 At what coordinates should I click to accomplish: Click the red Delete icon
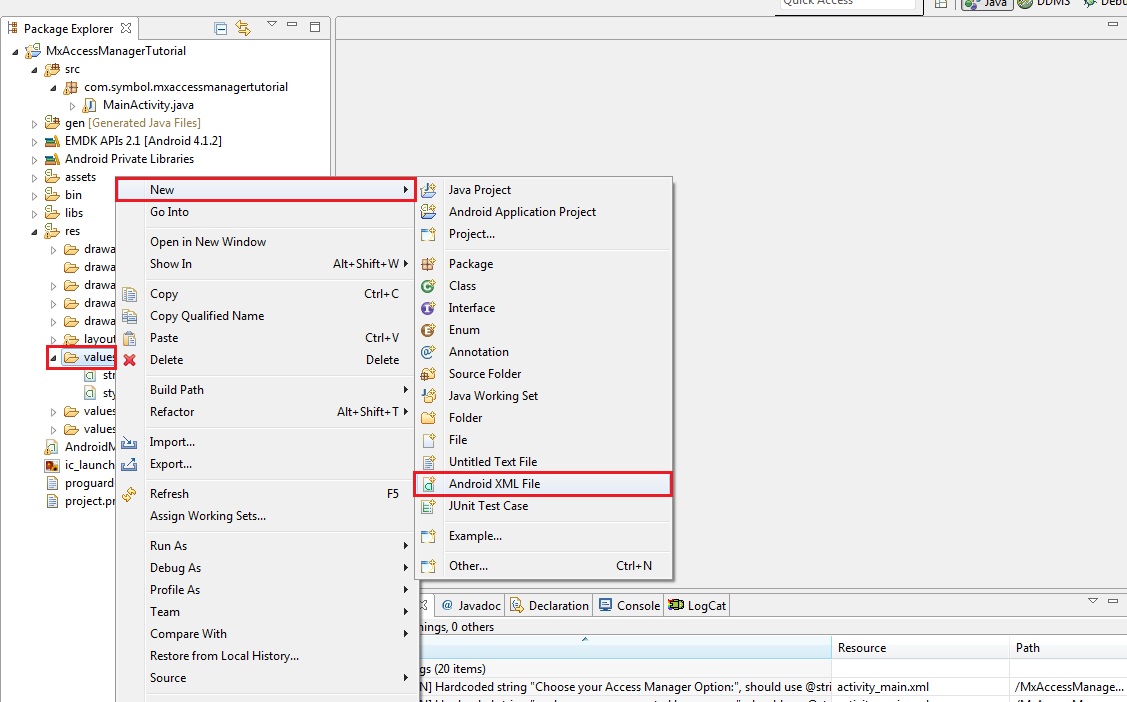pos(129,360)
